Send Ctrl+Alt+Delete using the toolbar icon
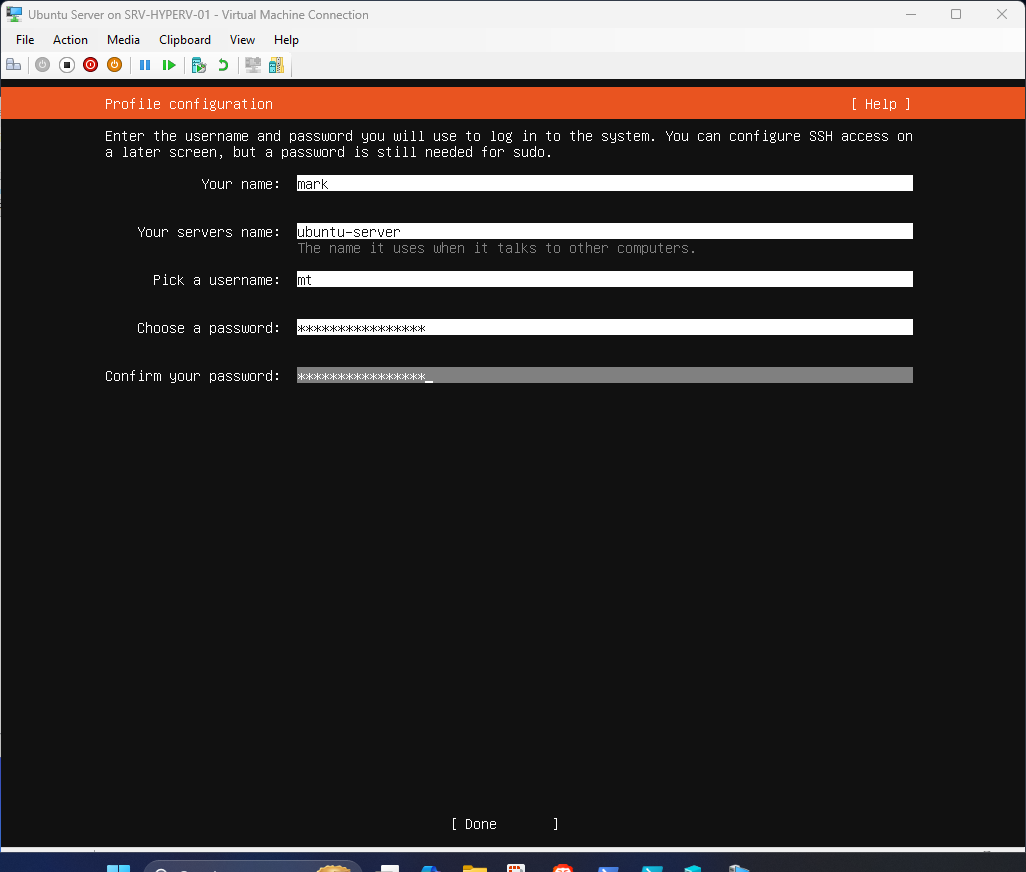 14,64
